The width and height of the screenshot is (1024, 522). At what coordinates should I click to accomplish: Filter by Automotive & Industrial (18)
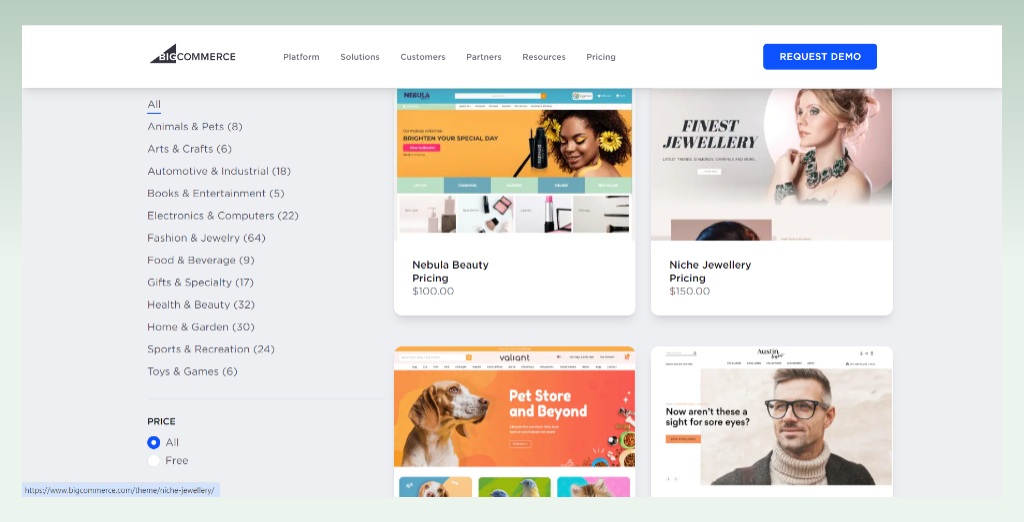pos(219,171)
